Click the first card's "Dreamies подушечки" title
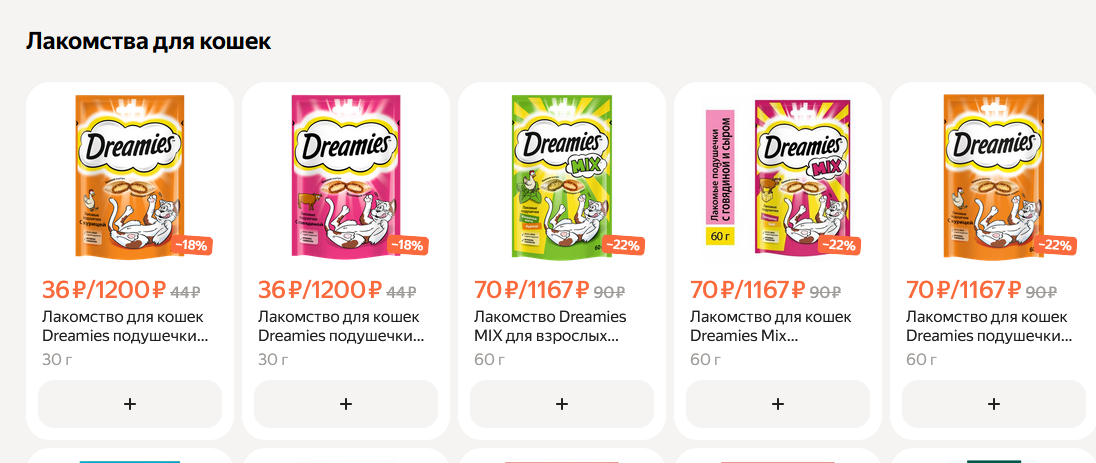 [126, 326]
